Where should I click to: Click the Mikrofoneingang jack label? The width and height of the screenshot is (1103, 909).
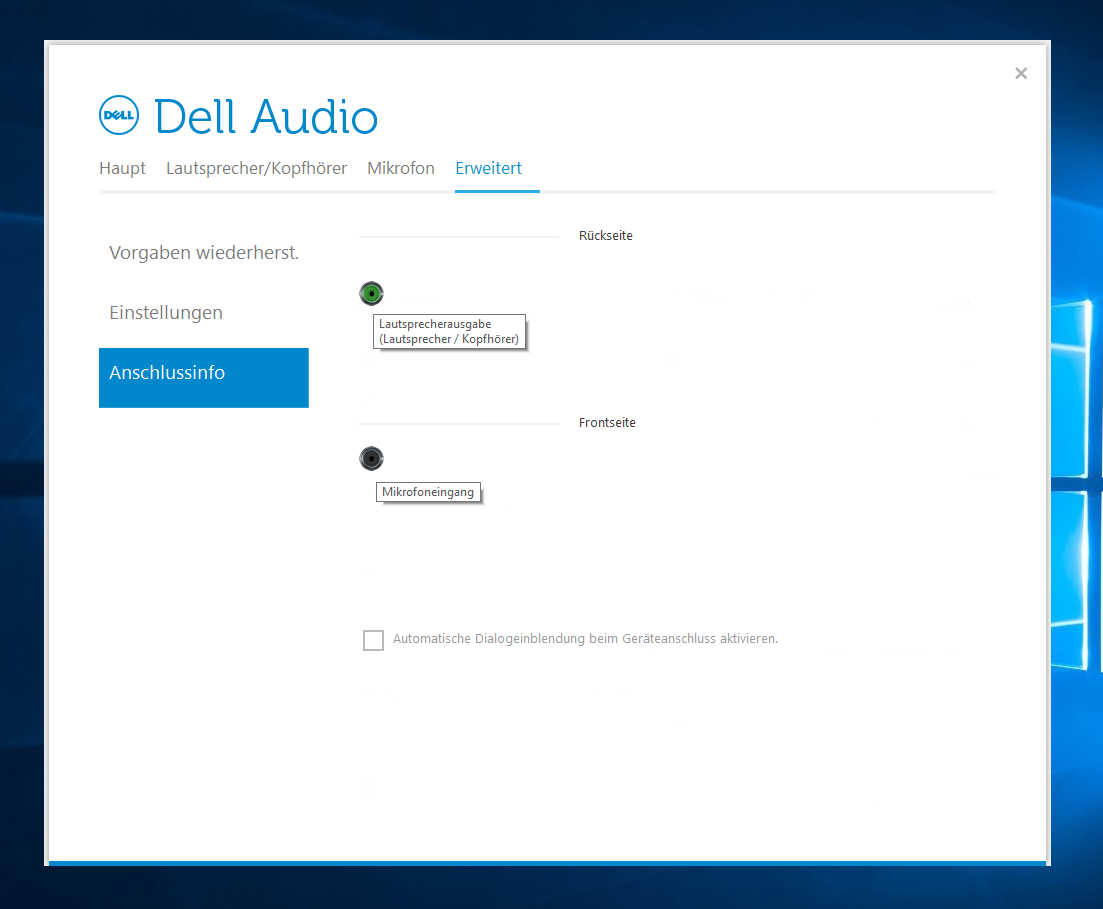(428, 492)
